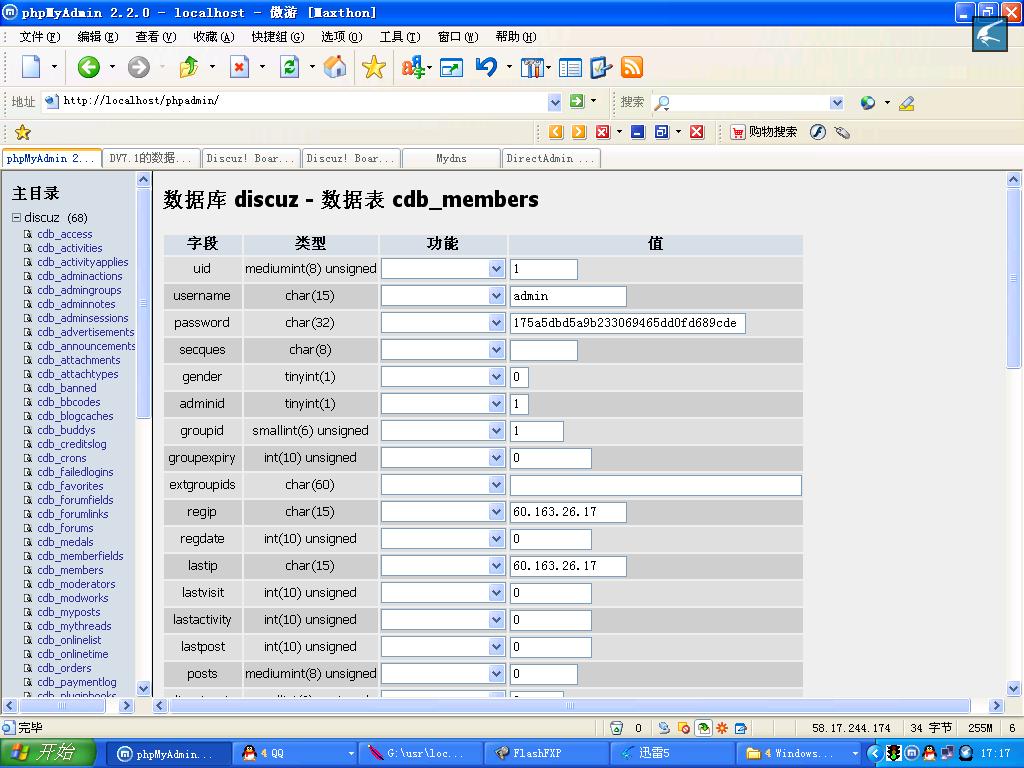Open the address bar history dropdown
This screenshot has height=768, width=1024.
click(554, 102)
